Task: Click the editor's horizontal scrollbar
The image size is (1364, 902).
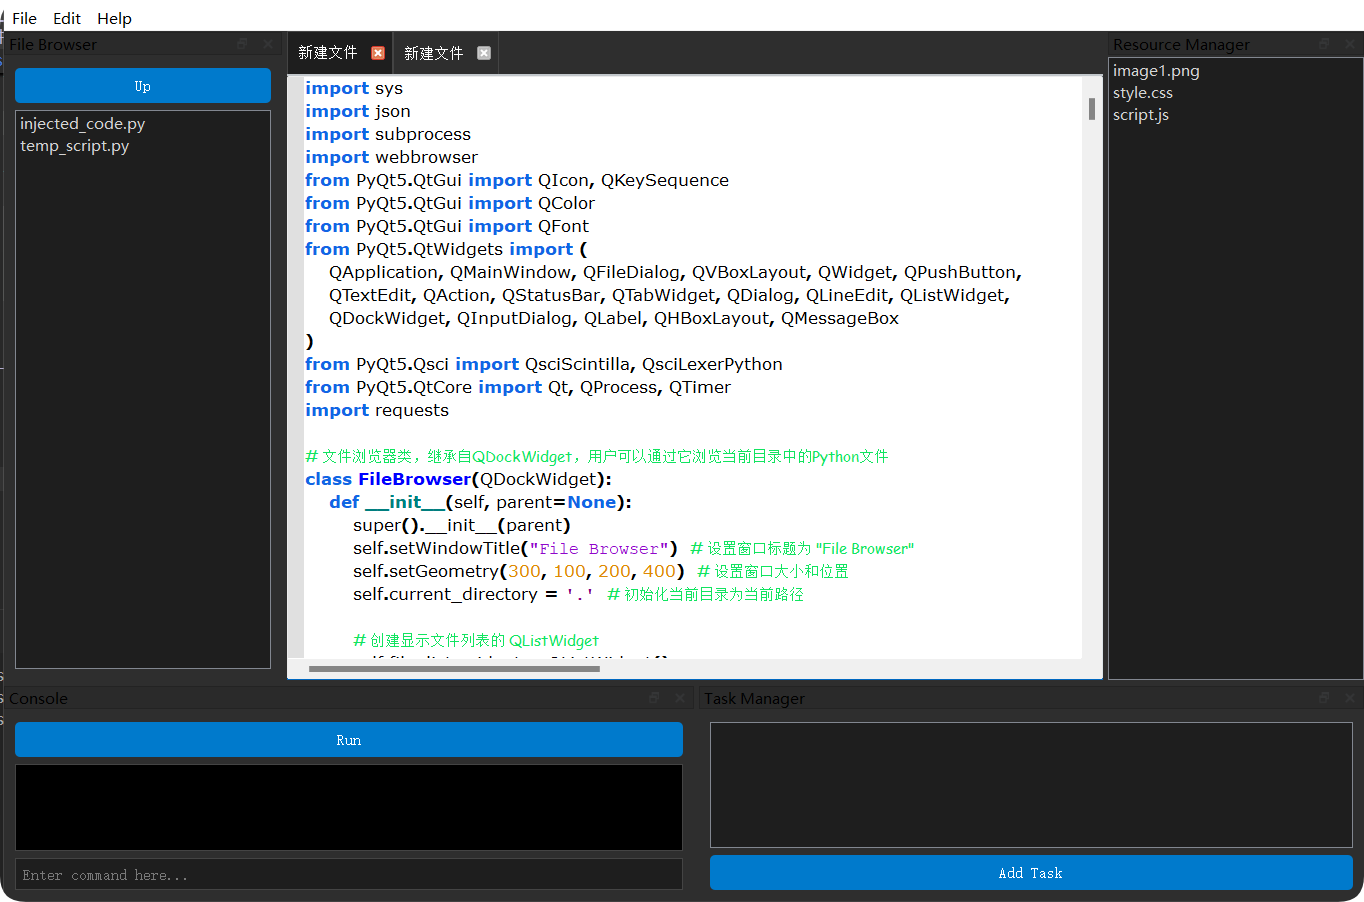Action: 454,668
